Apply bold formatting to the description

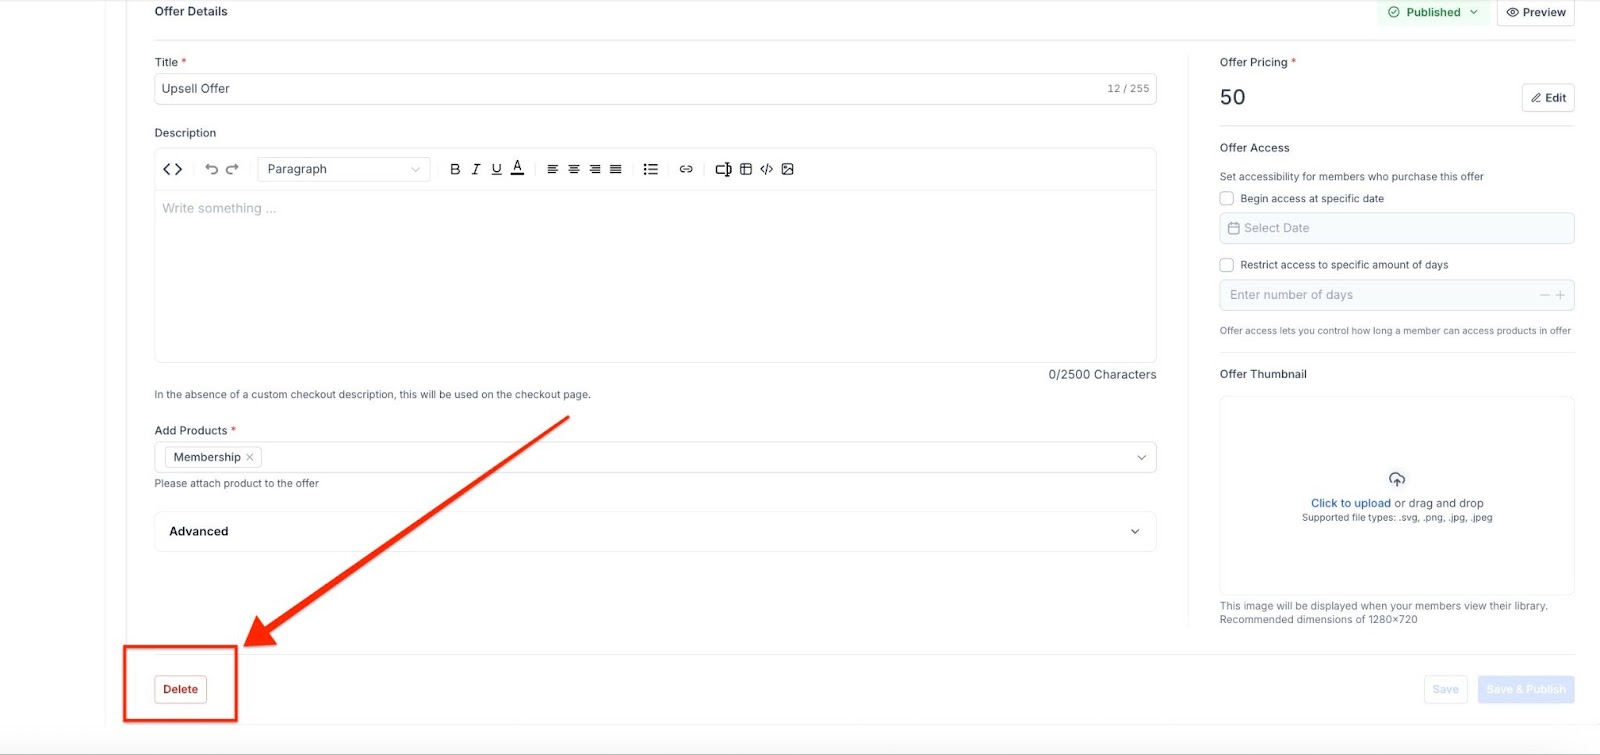click(x=455, y=169)
